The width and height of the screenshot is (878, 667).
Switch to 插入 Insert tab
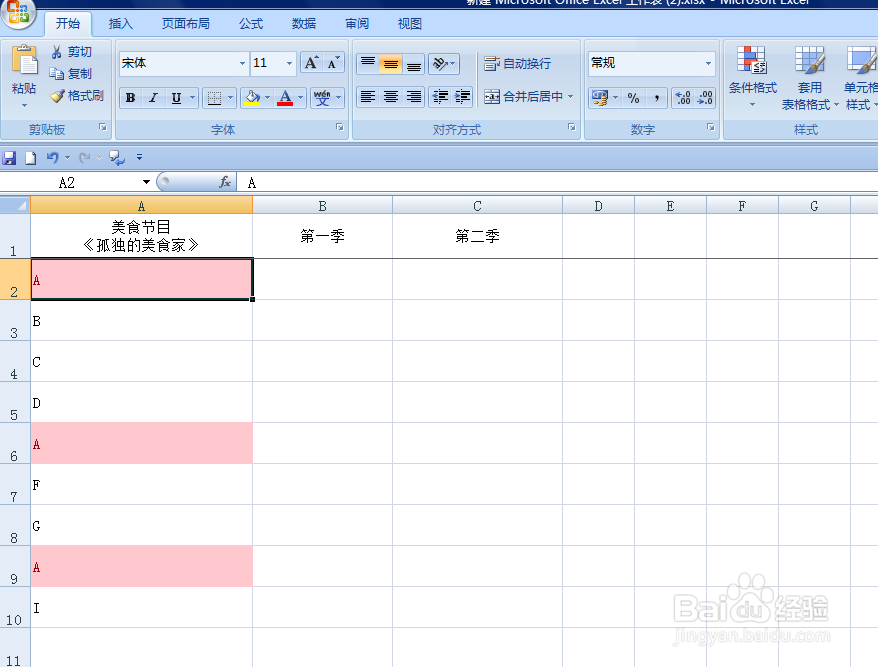pos(120,24)
